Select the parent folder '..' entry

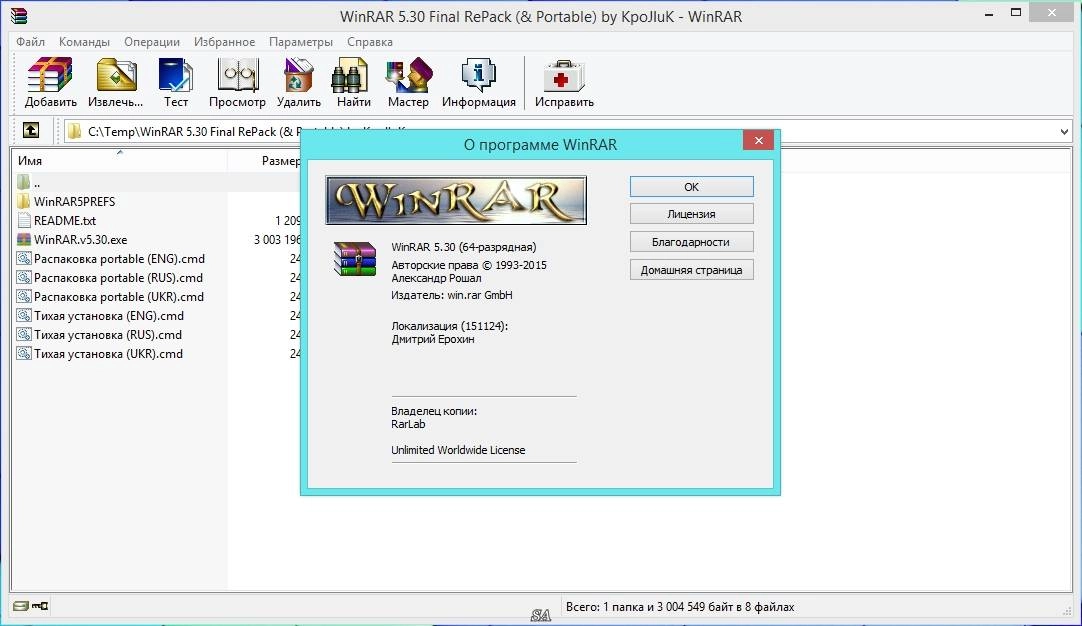[x=29, y=182]
